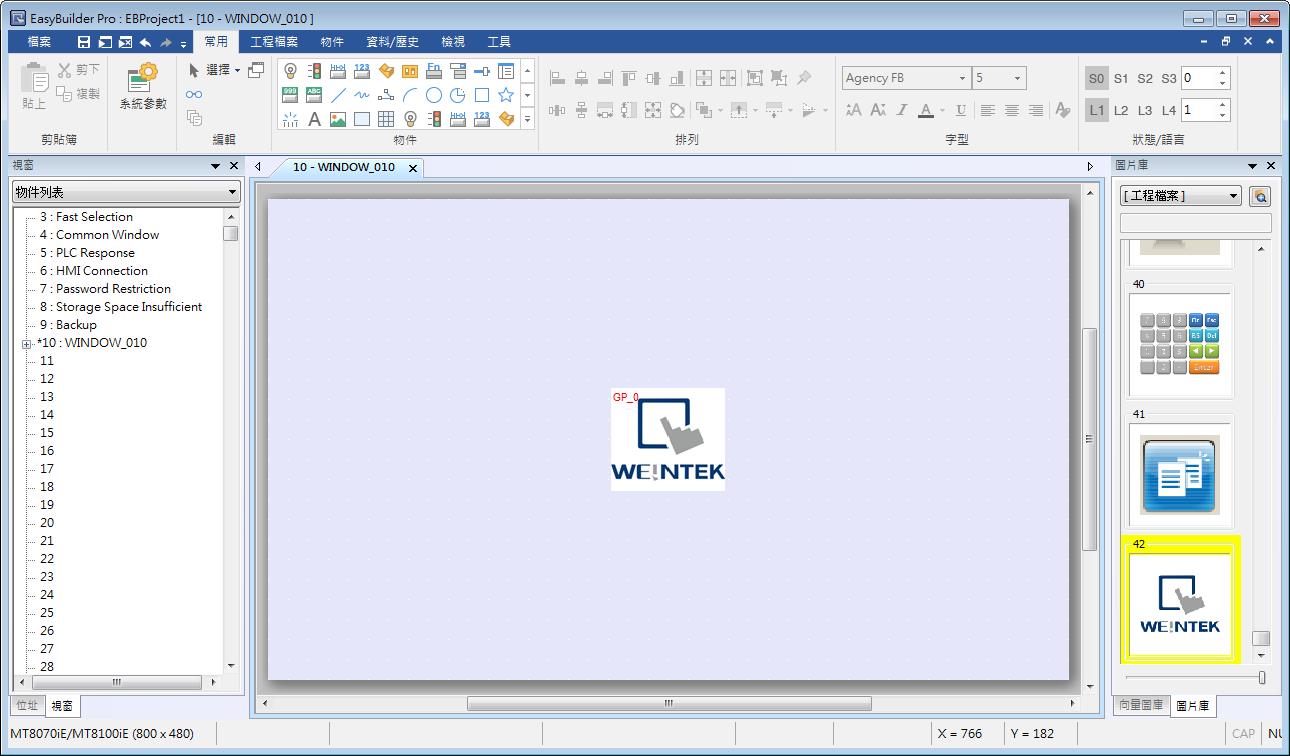
Task: Switch to the 位址 tab
Action: click(27, 705)
